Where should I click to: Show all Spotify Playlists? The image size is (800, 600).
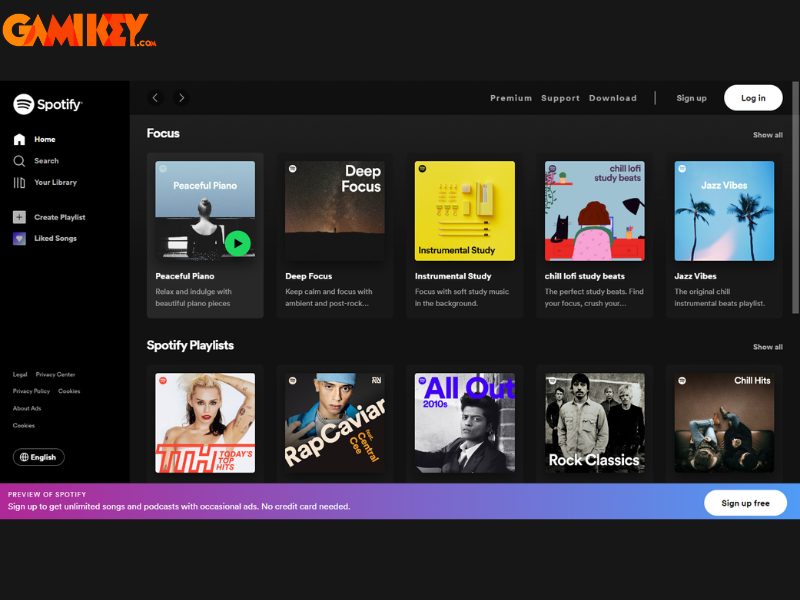pyautogui.click(x=768, y=347)
